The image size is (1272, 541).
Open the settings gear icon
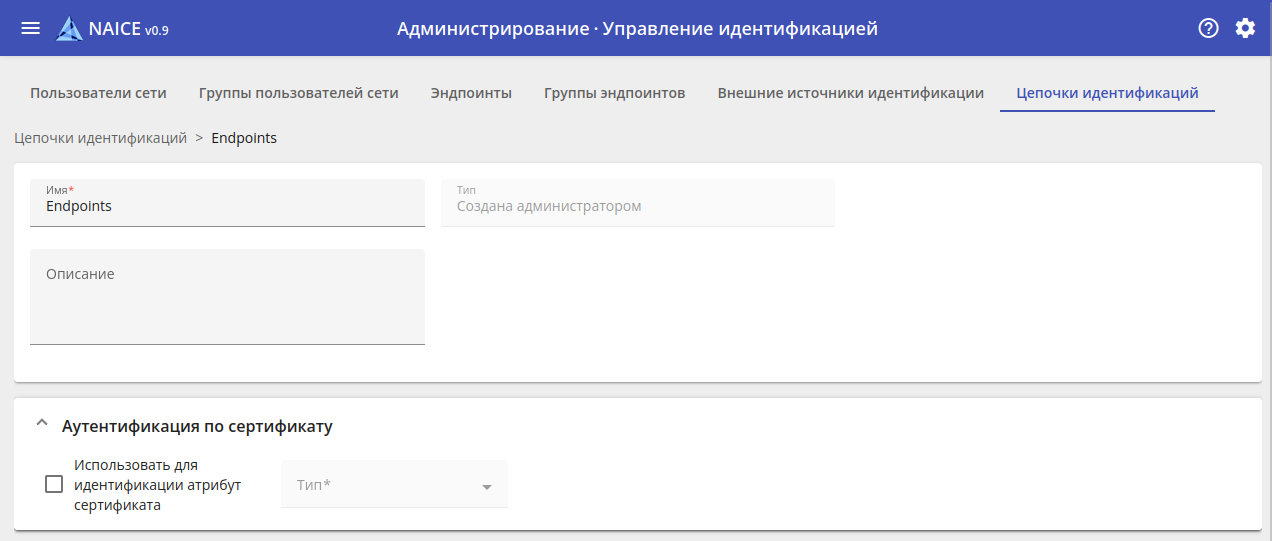point(1245,28)
